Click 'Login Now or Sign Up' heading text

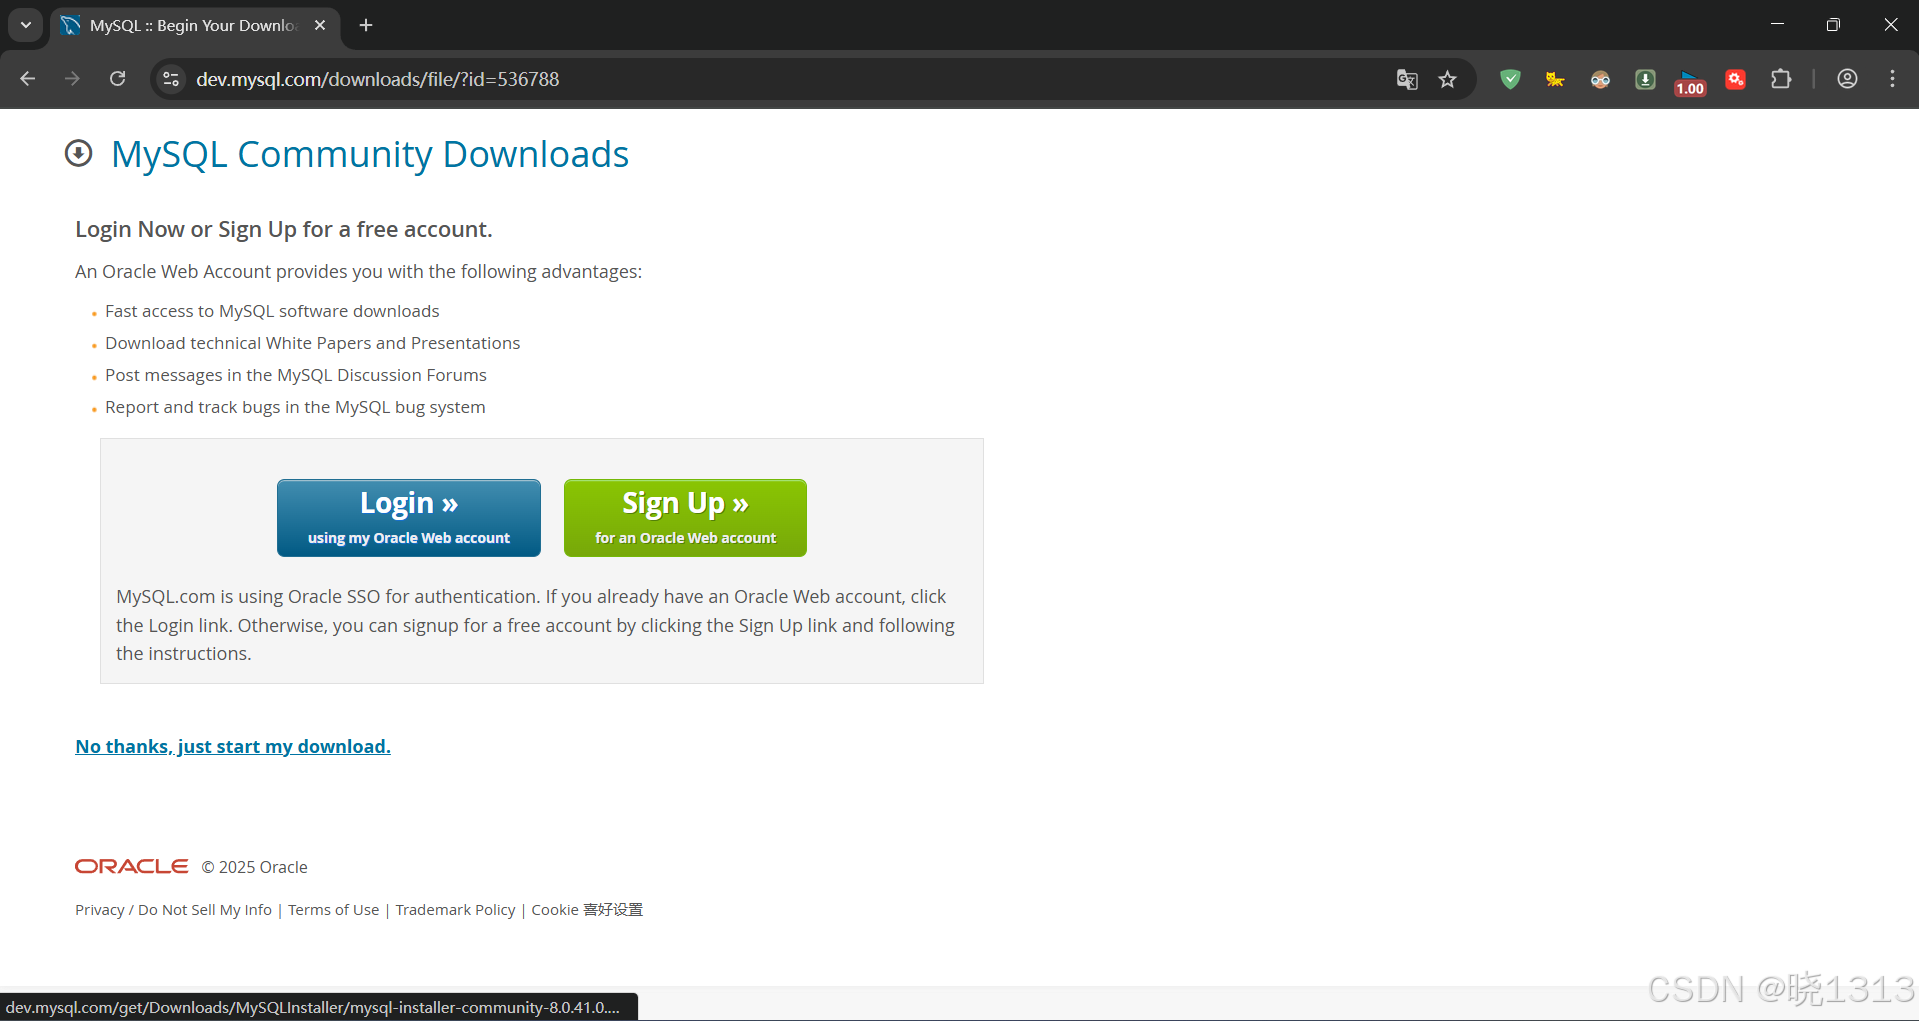pyautogui.click(x=284, y=229)
